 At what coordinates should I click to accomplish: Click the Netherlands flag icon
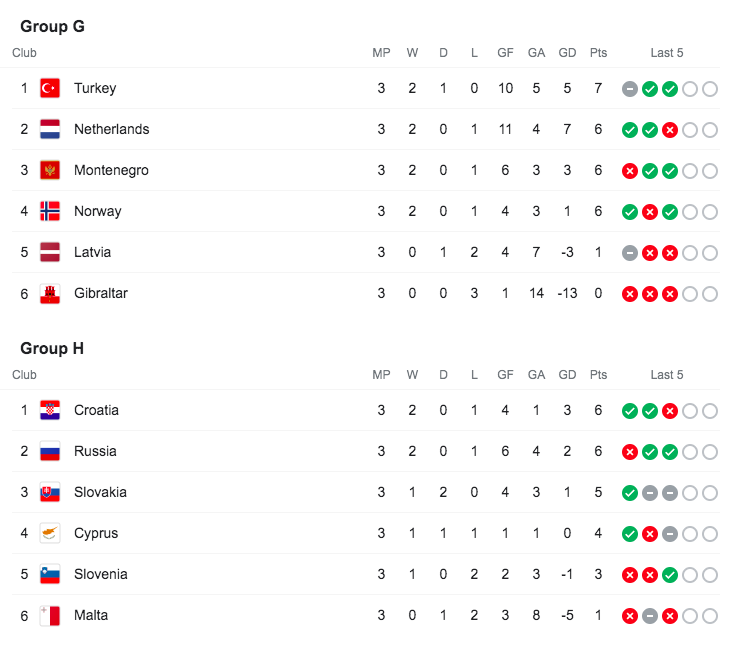click(50, 129)
